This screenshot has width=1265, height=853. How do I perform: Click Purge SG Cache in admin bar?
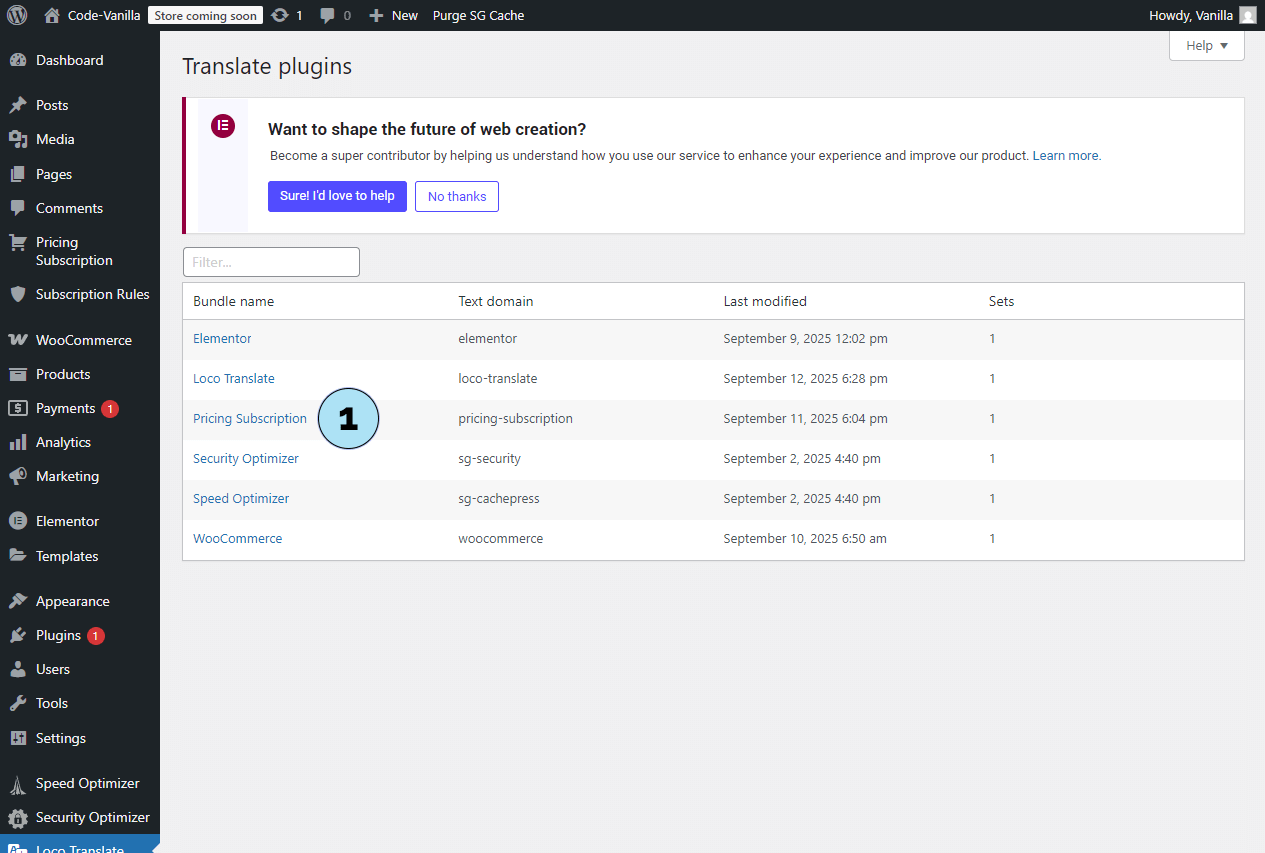(478, 15)
